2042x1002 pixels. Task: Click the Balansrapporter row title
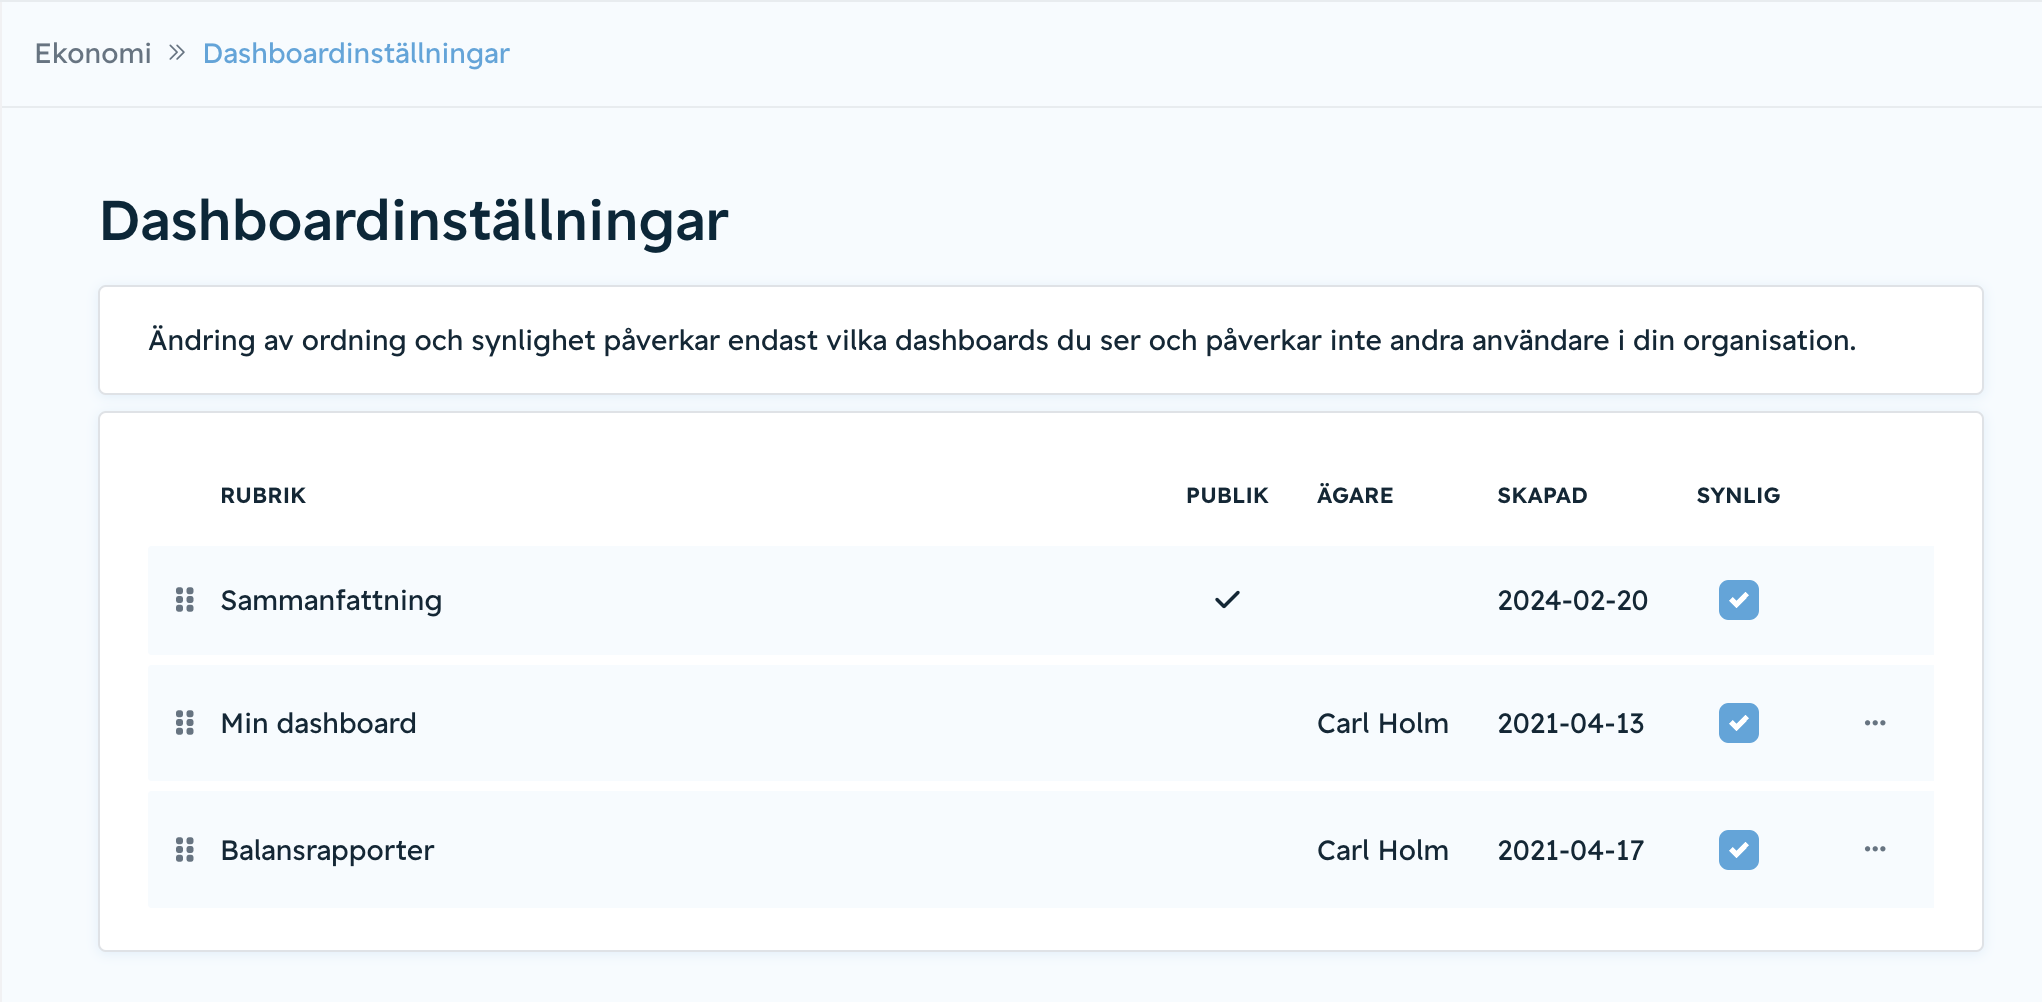327,850
